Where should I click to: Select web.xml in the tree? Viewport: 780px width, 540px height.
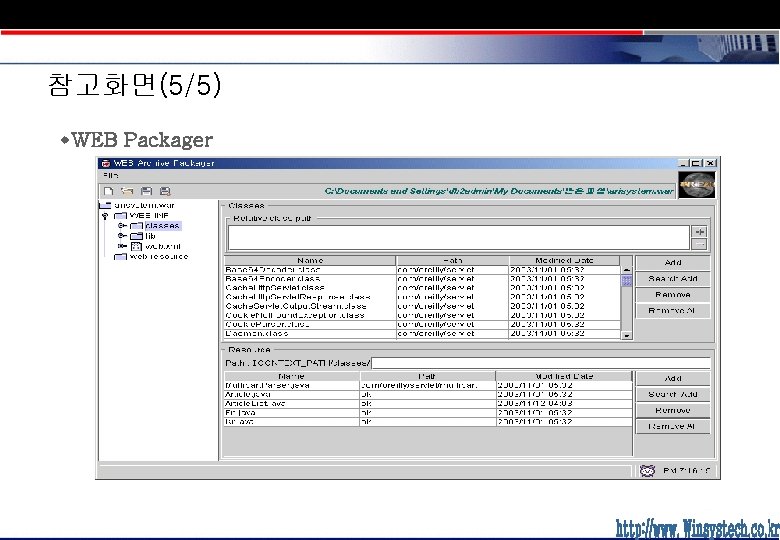(163, 246)
